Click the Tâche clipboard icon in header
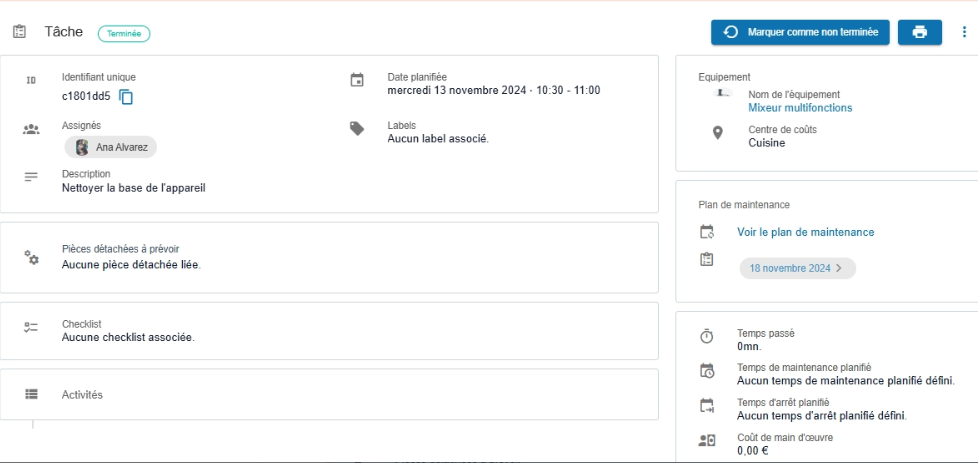This screenshot has height=463, width=978. pos(20,32)
